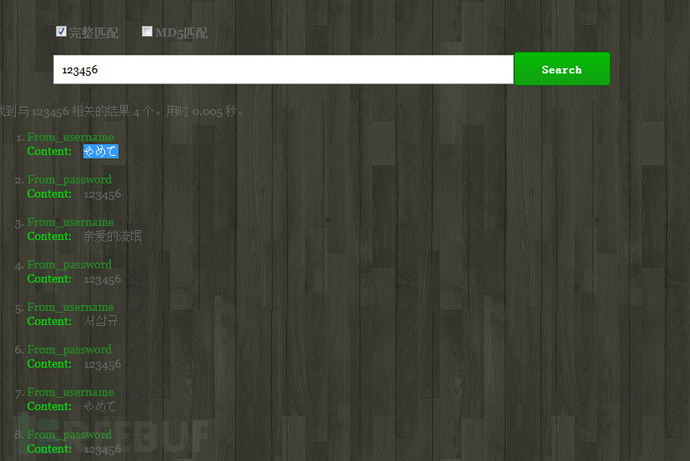Click the 123456 content in result 6
Screen dimensions: 690x461
[x=102, y=364]
